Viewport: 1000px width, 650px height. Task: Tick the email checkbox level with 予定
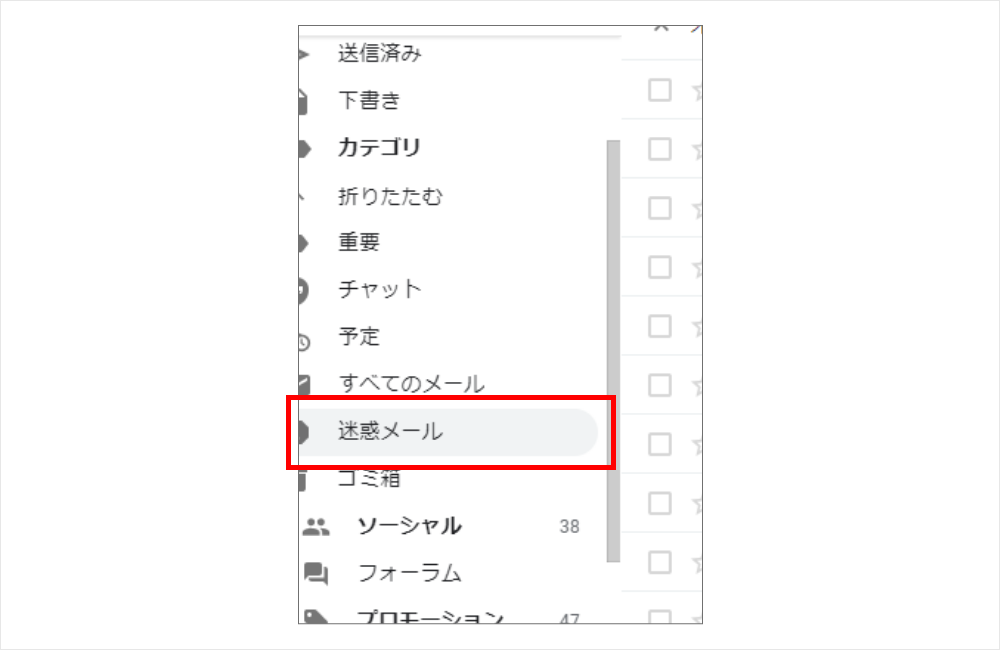pyautogui.click(x=659, y=326)
